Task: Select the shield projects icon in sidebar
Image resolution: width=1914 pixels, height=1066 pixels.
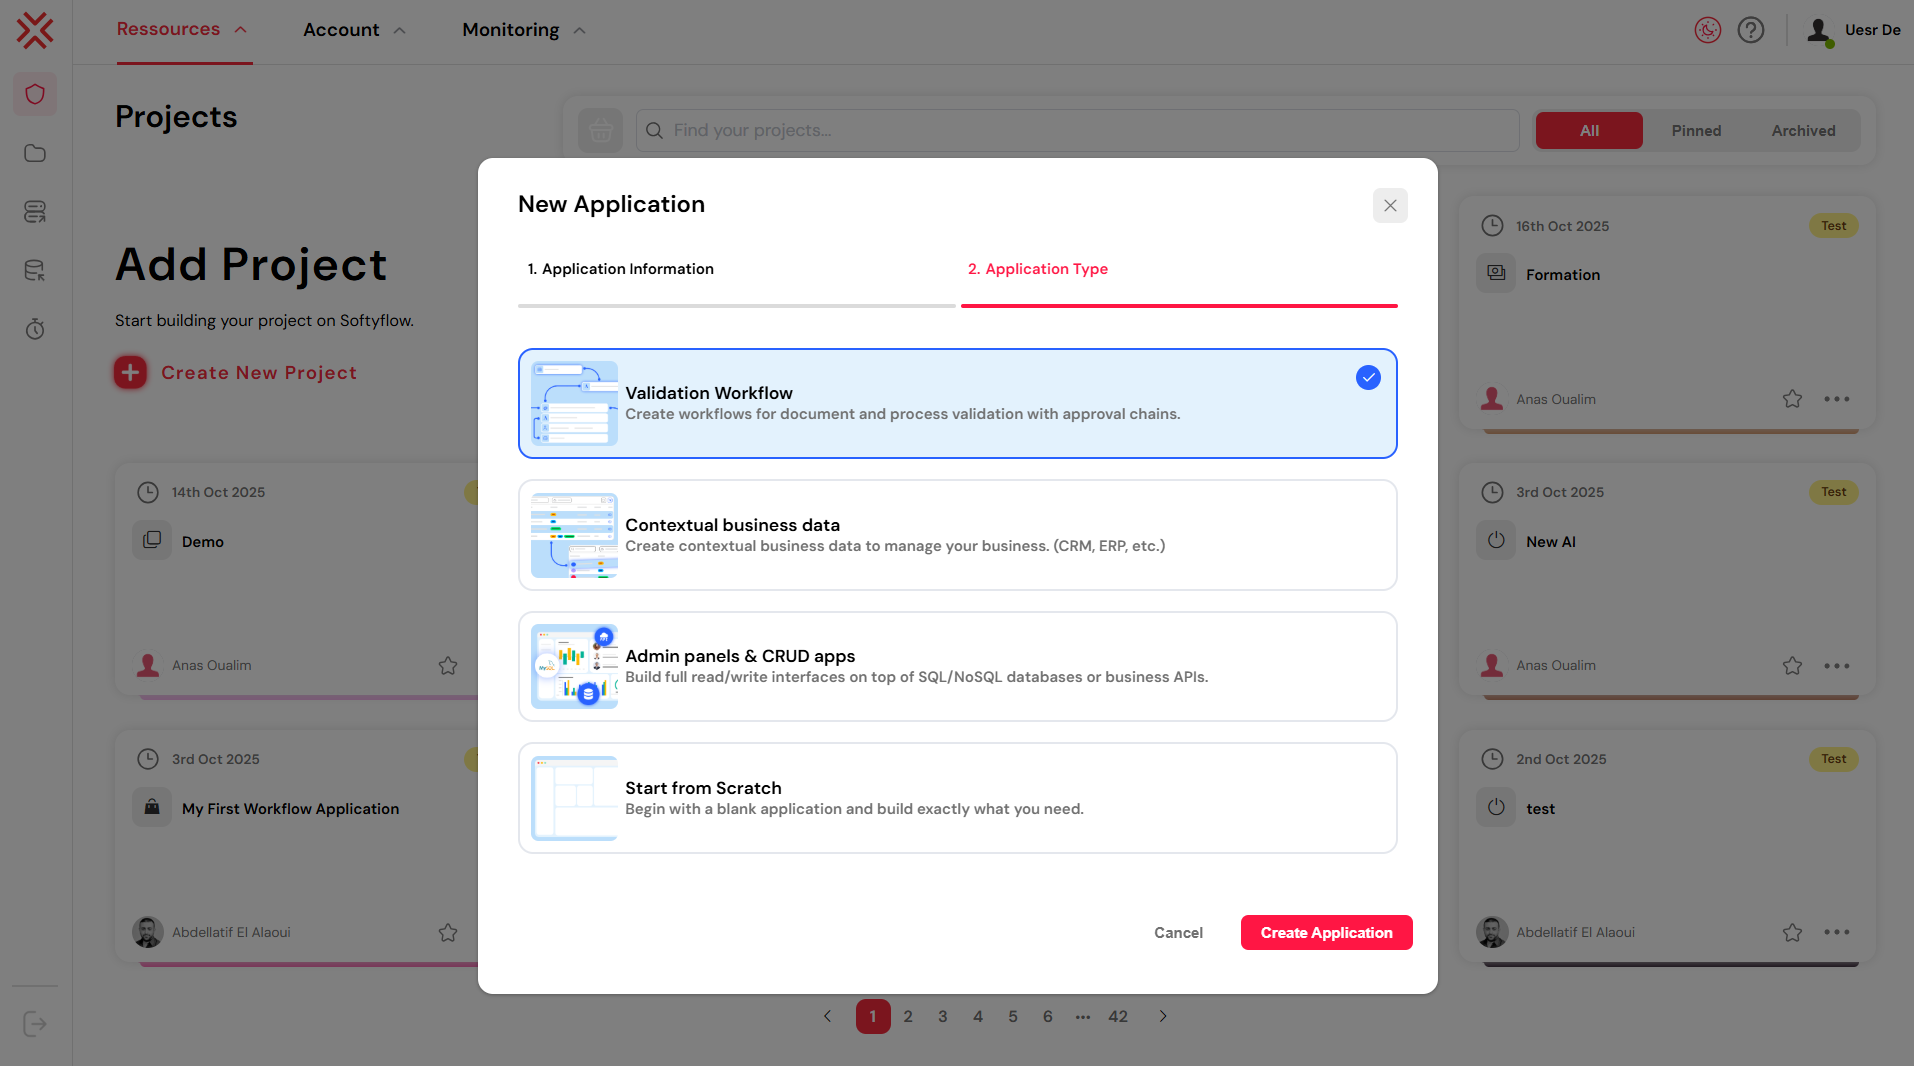Action: click(35, 93)
